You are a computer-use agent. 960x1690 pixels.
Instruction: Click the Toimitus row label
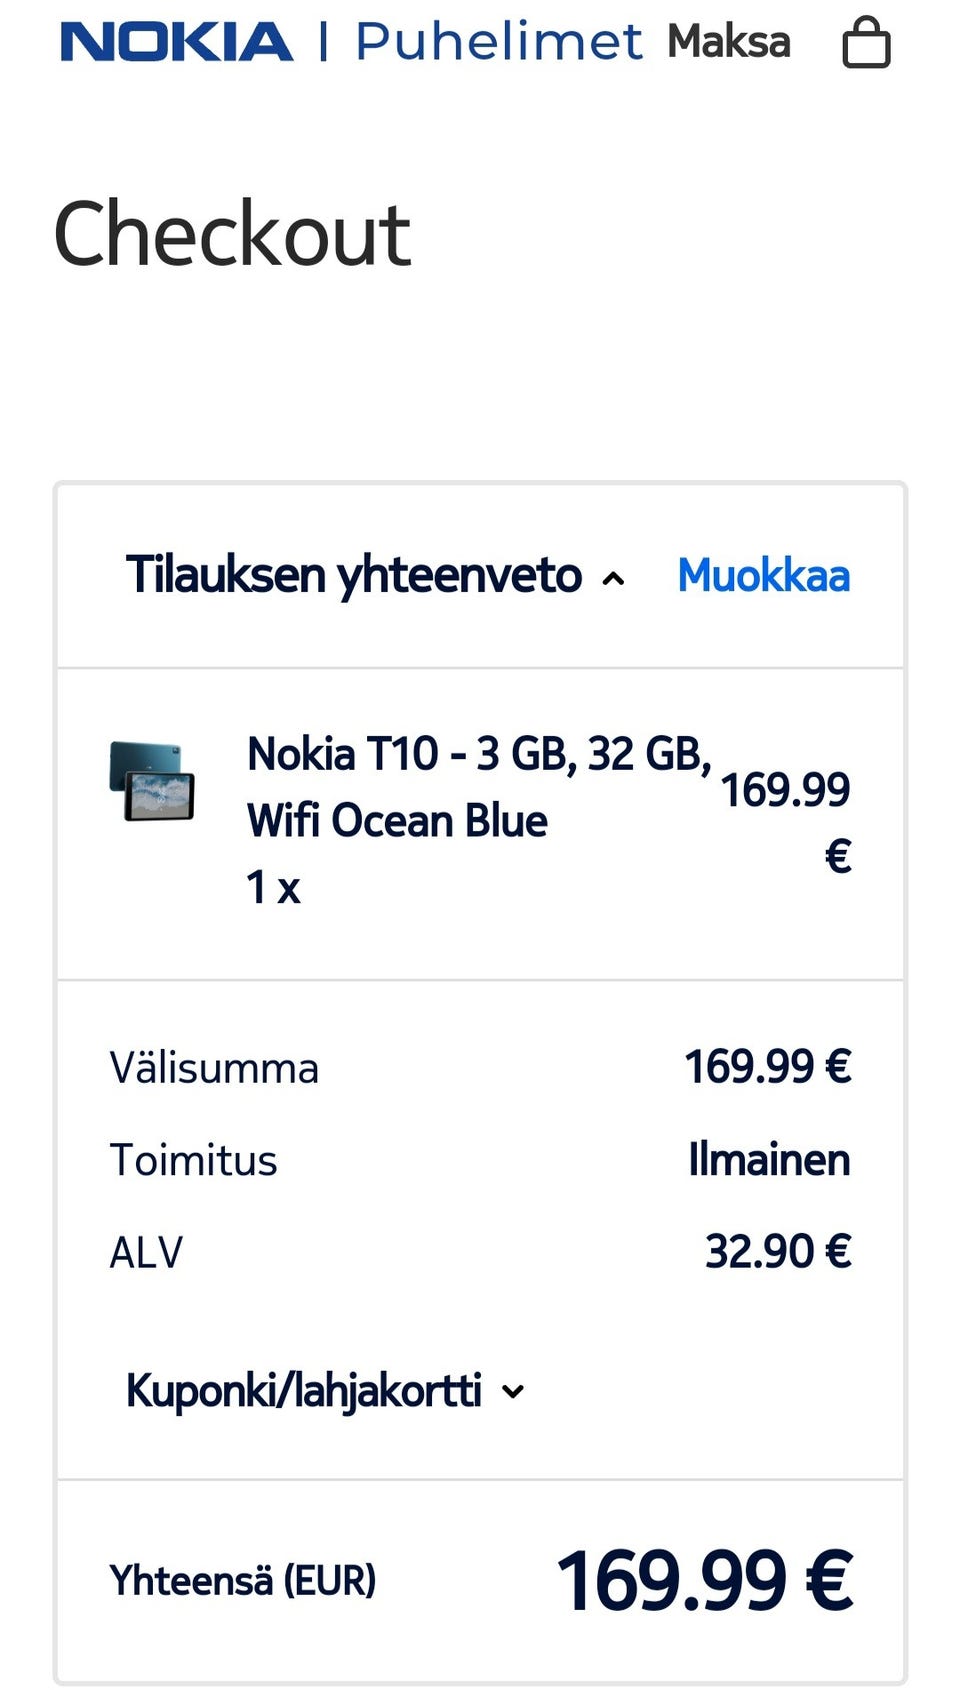click(x=193, y=1160)
